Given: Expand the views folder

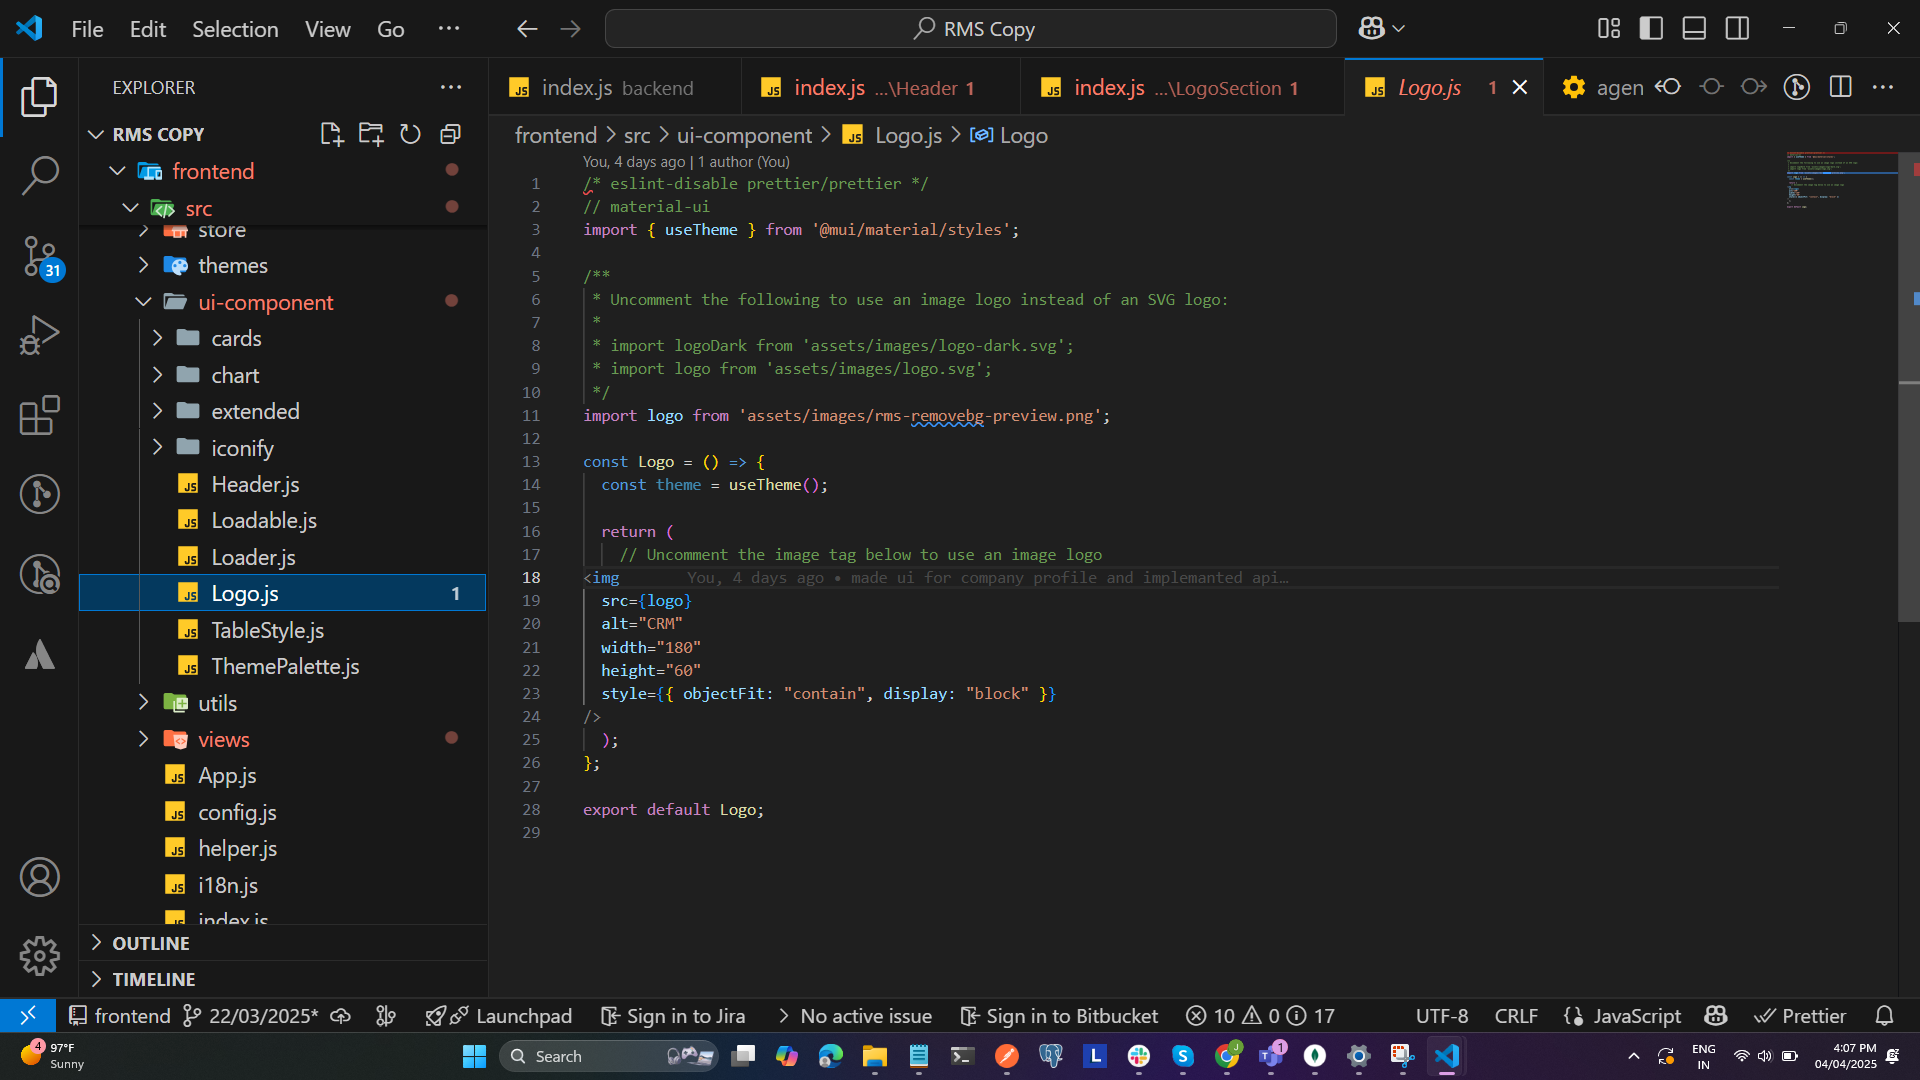Looking at the screenshot, I should 223,739.
